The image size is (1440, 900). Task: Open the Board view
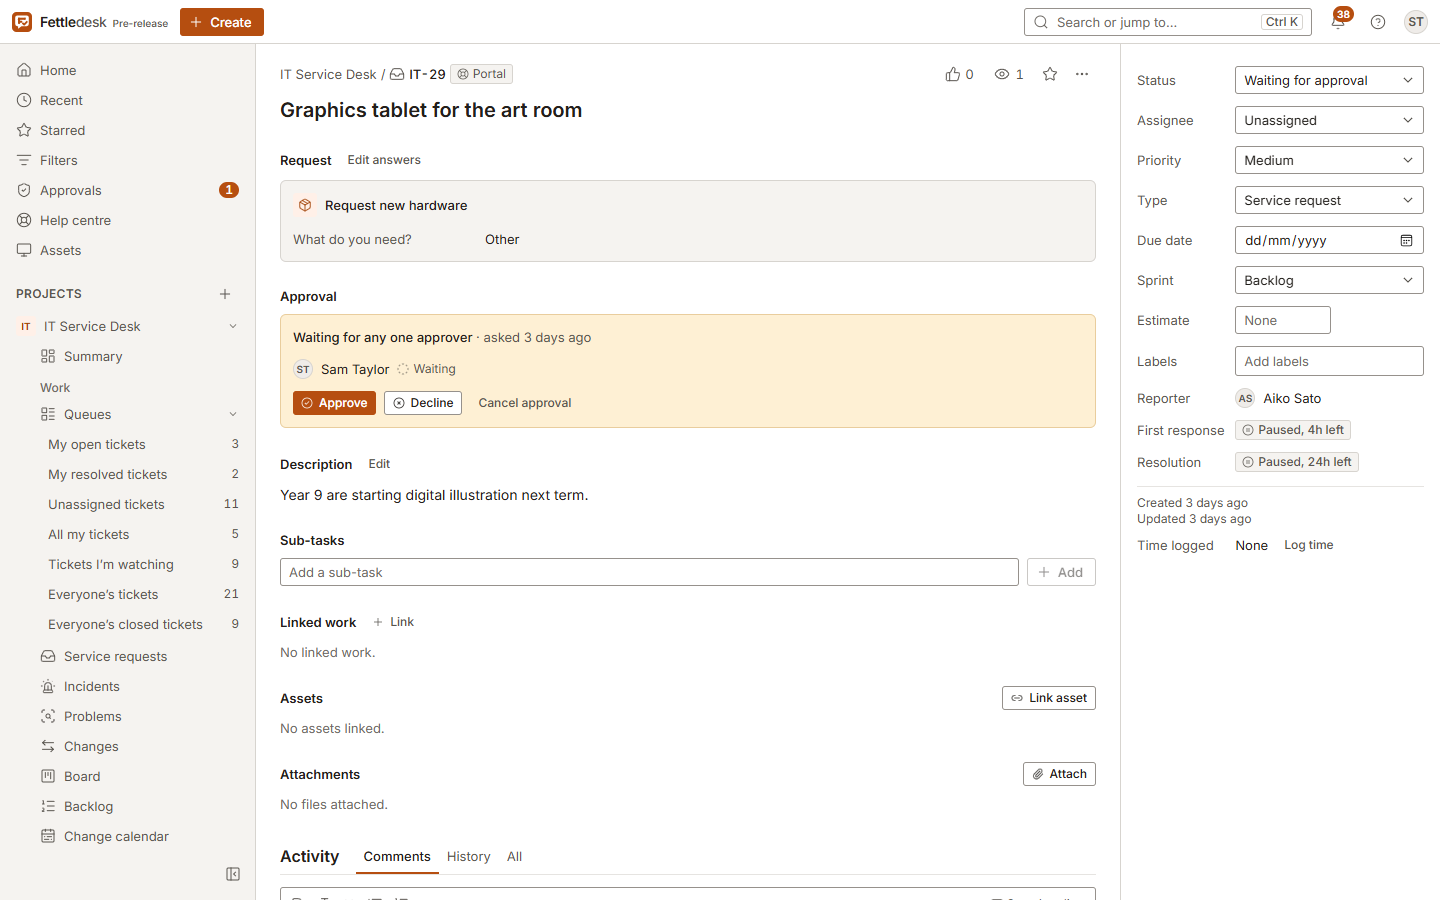[140, 776]
